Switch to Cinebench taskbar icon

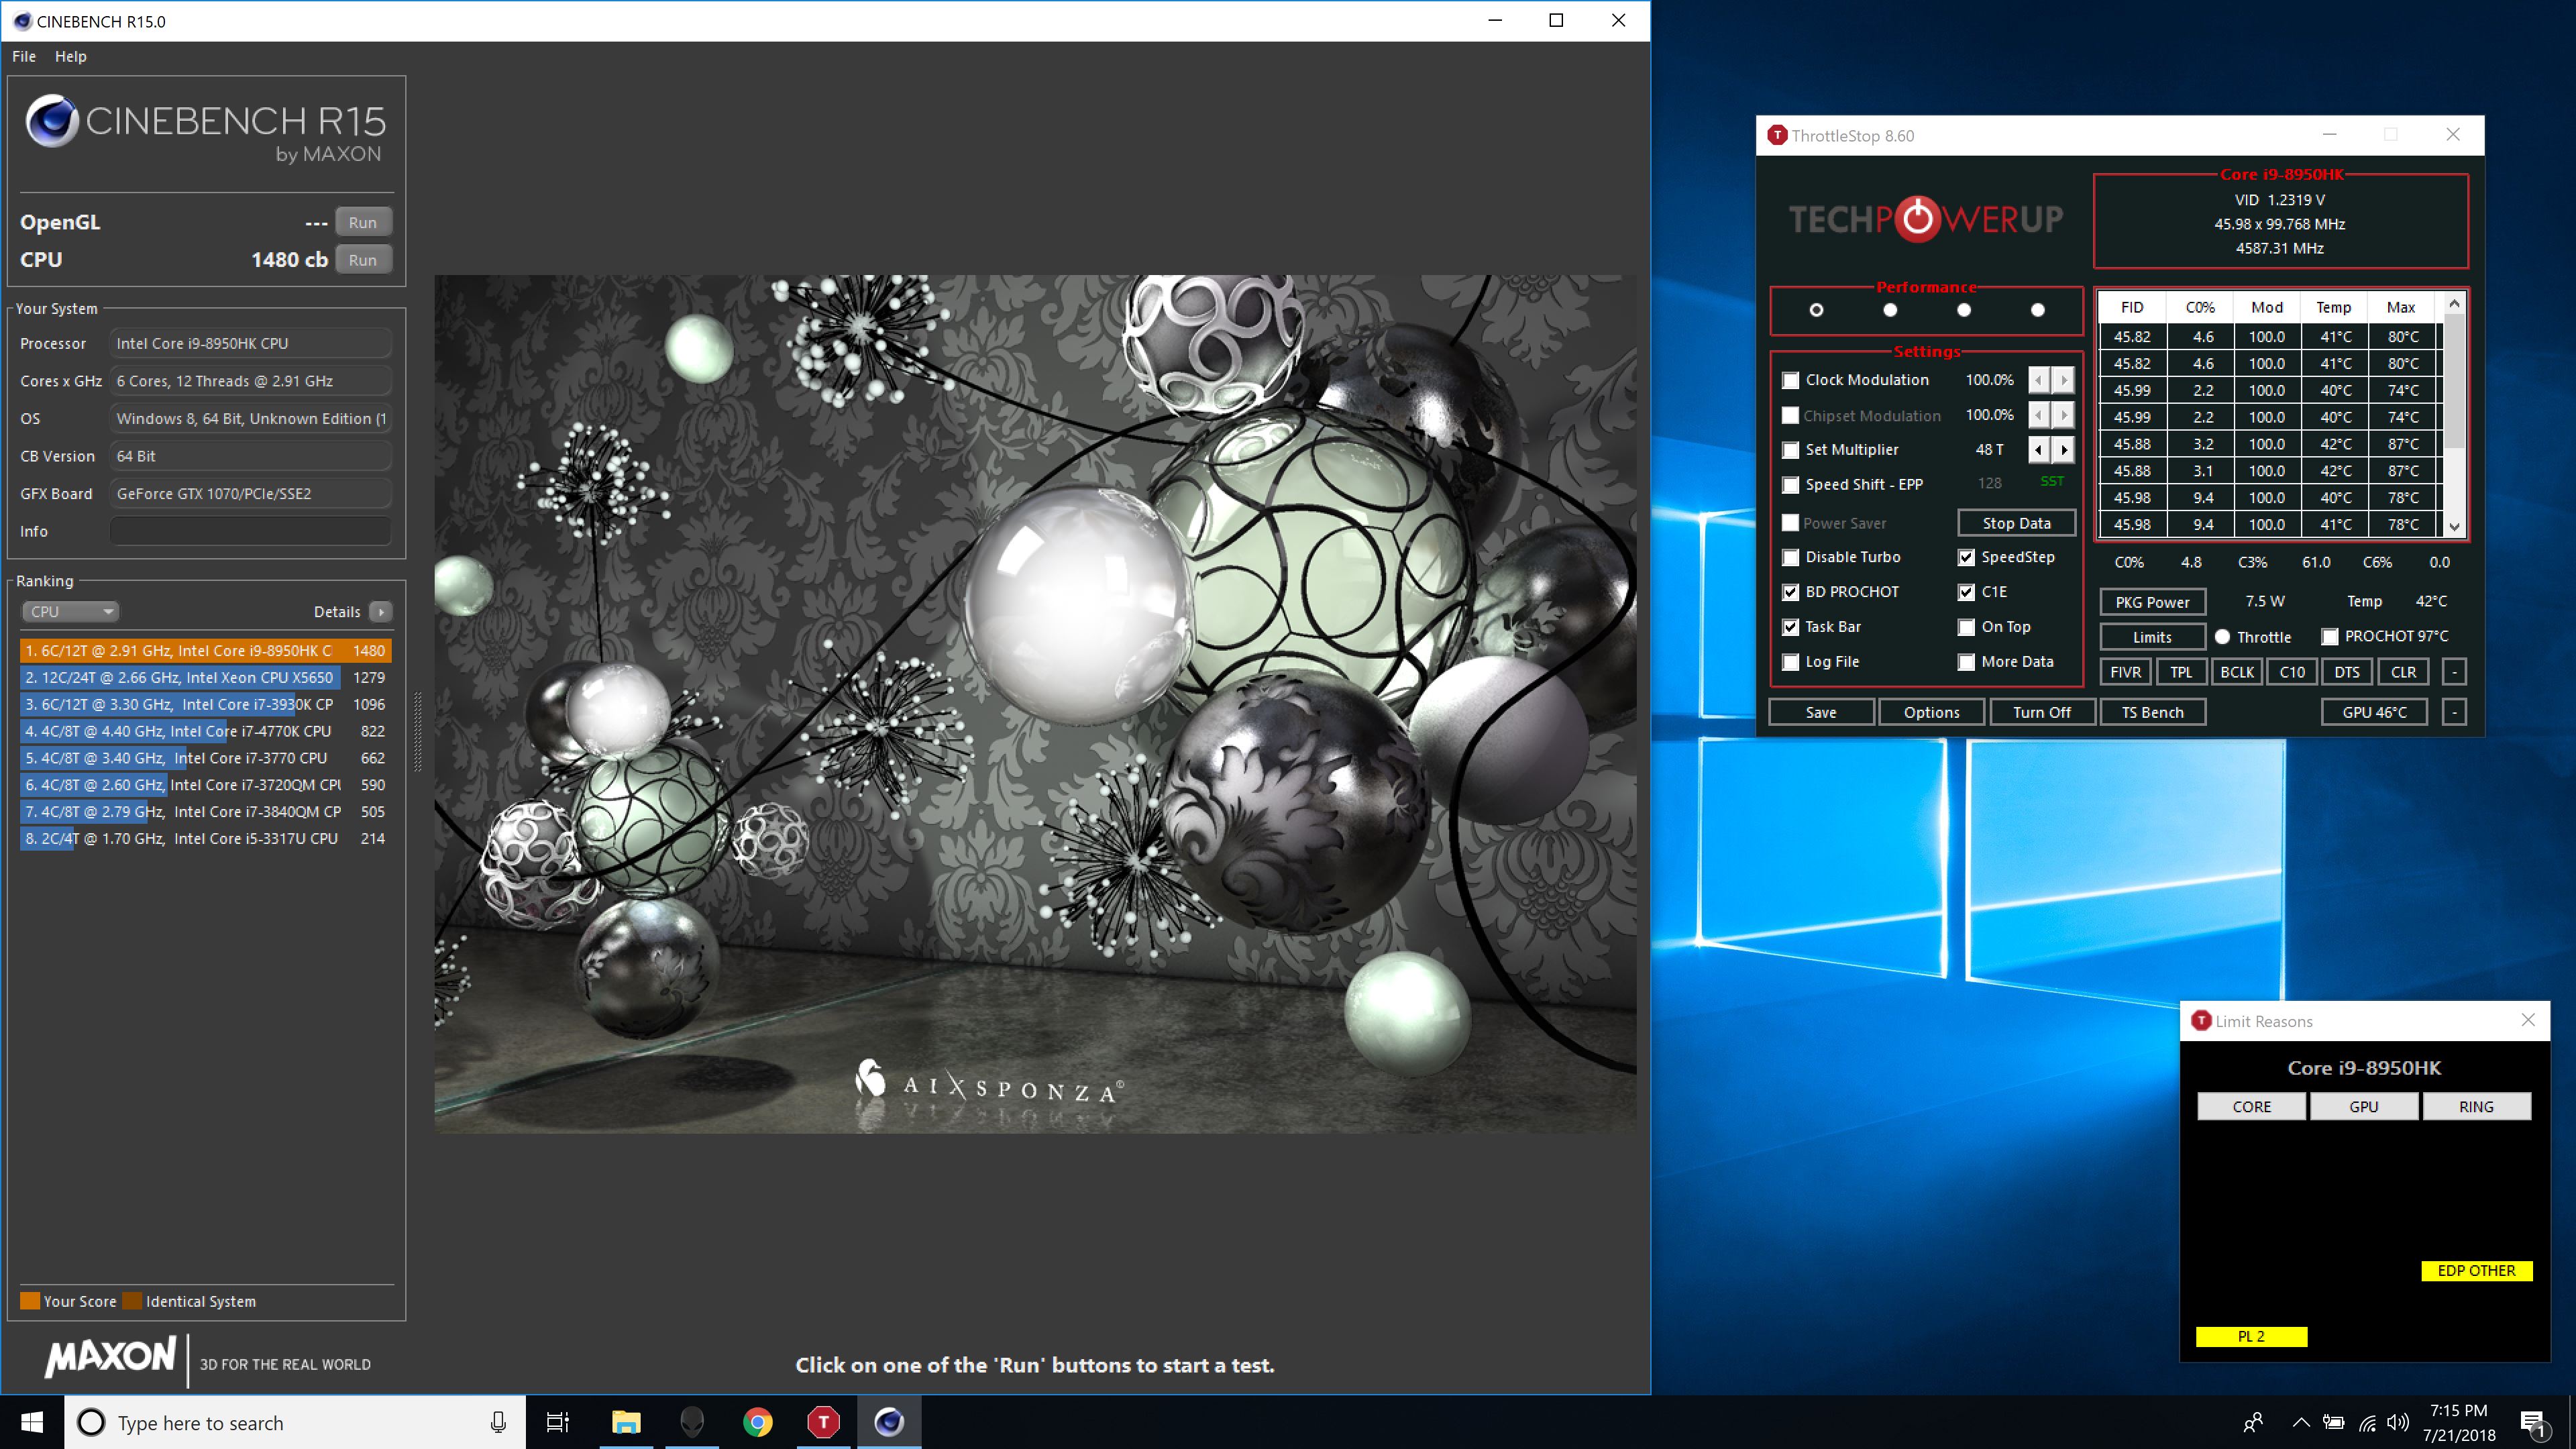pos(889,1422)
